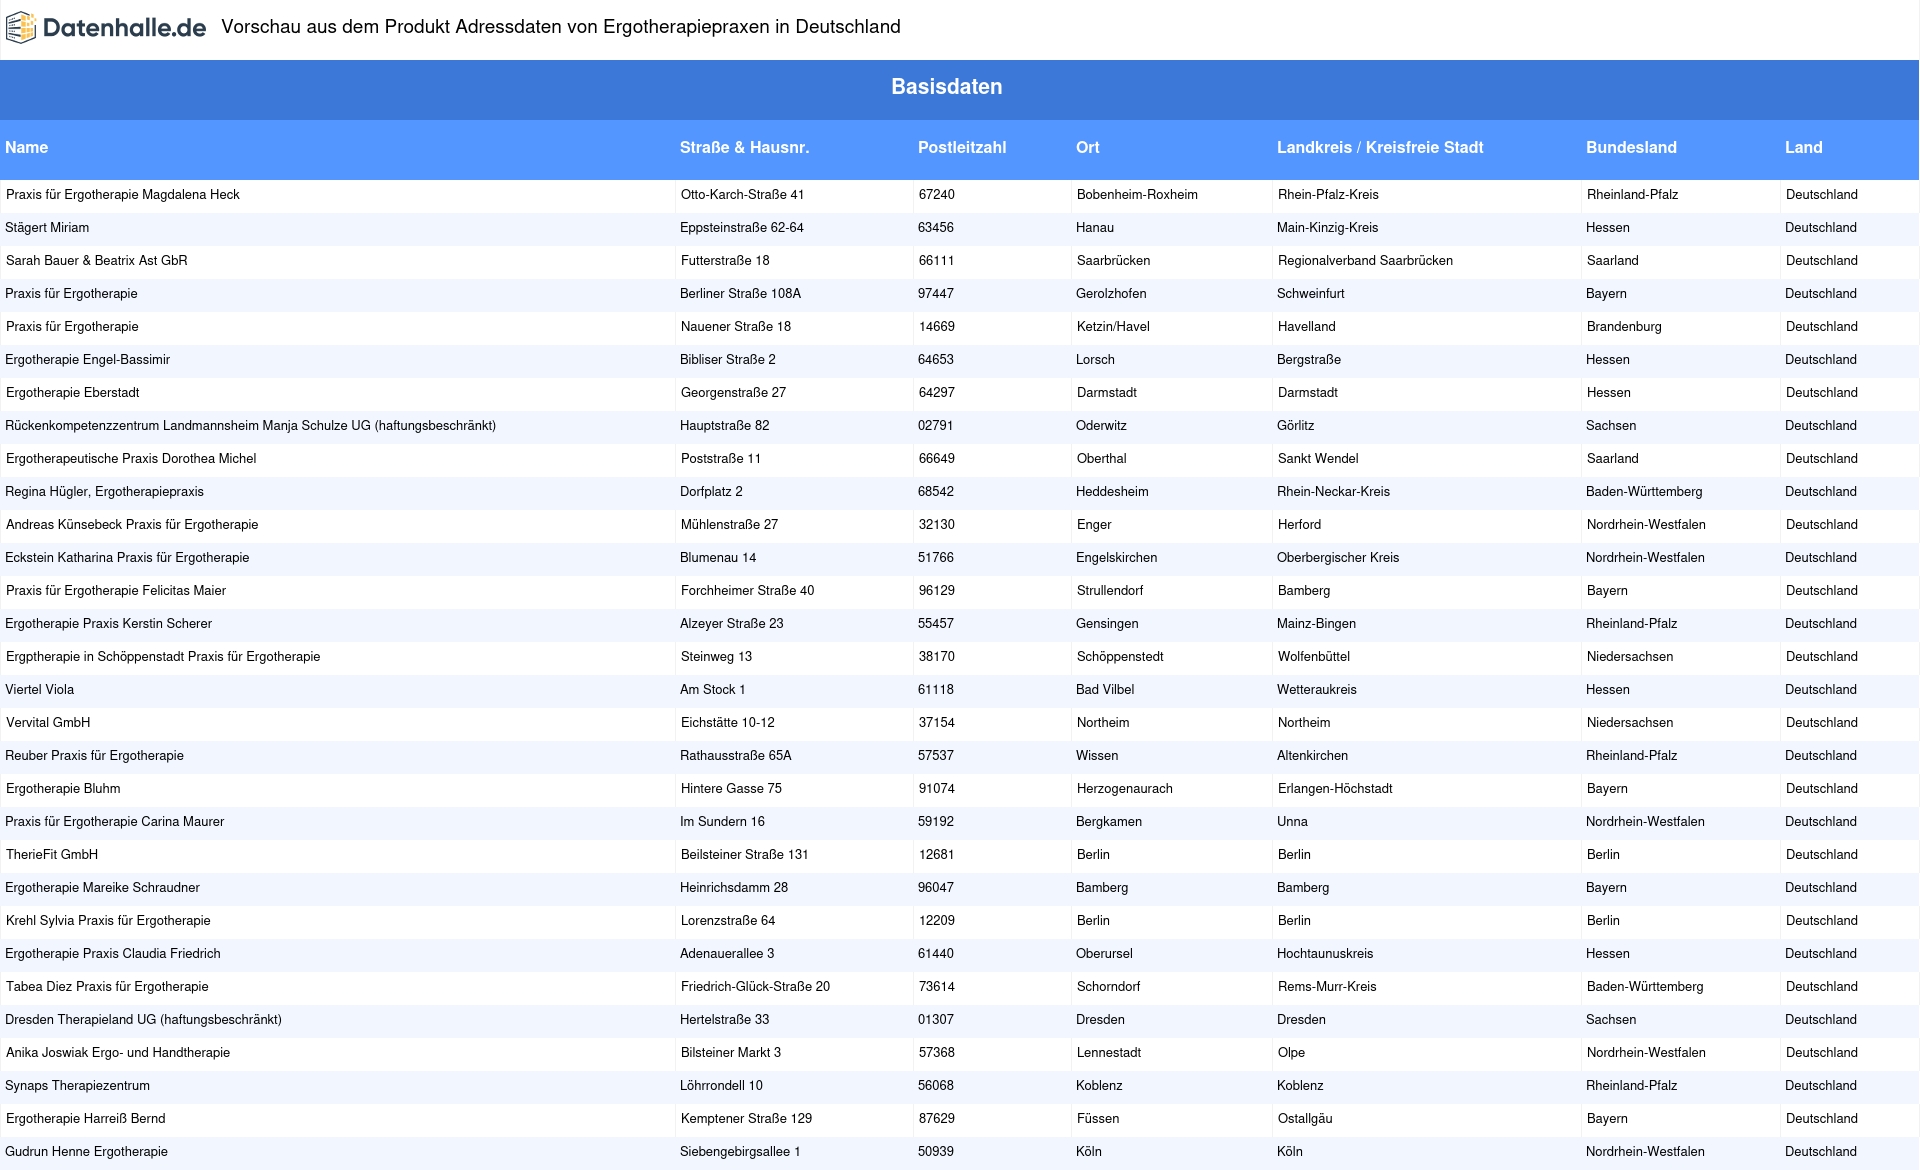Click the Bundesland column header

(1631, 147)
